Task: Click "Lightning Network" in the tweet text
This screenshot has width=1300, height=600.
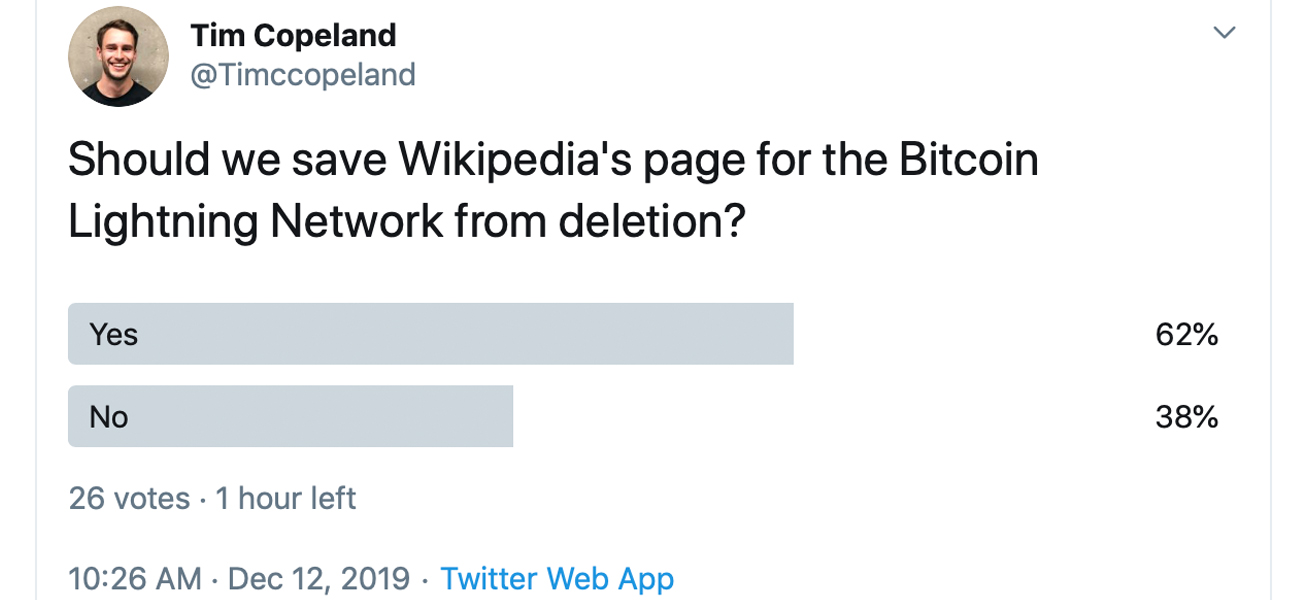Action: pyautogui.click(x=255, y=222)
